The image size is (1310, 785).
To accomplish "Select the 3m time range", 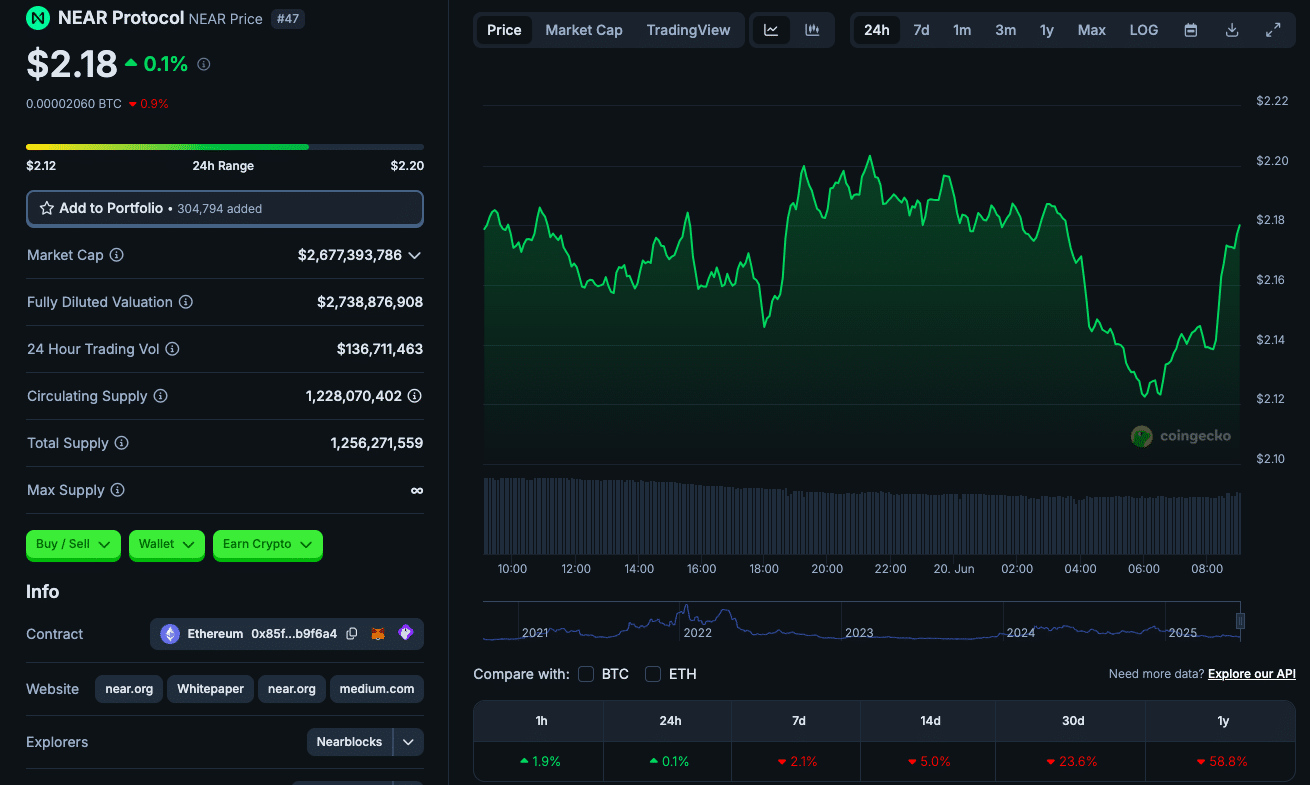I will coord(1005,30).
